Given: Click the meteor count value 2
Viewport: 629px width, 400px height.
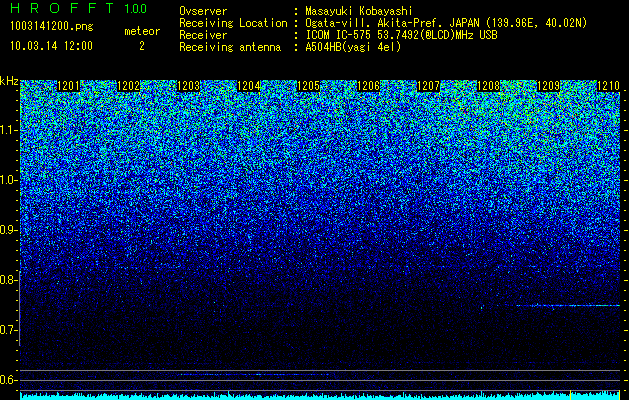Looking at the screenshot, I should (x=142, y=46).
